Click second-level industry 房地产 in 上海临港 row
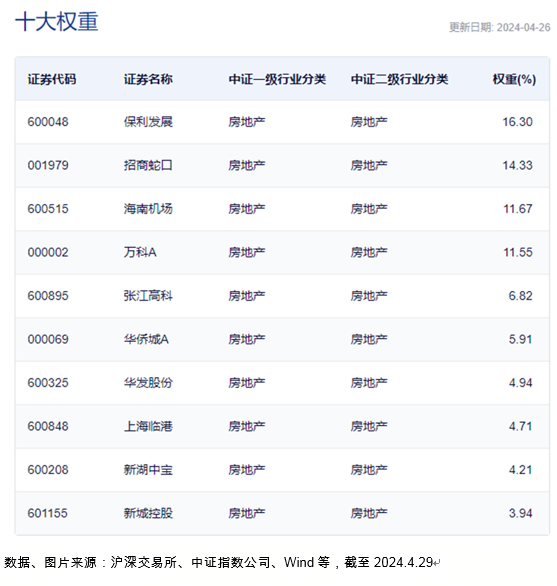 click(369, 426)
